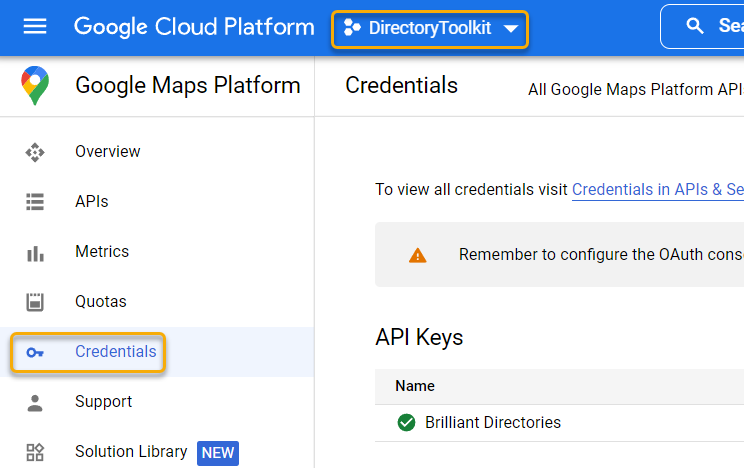
Task: Open APIs in the sidebar
Action: tap(92, 201)
